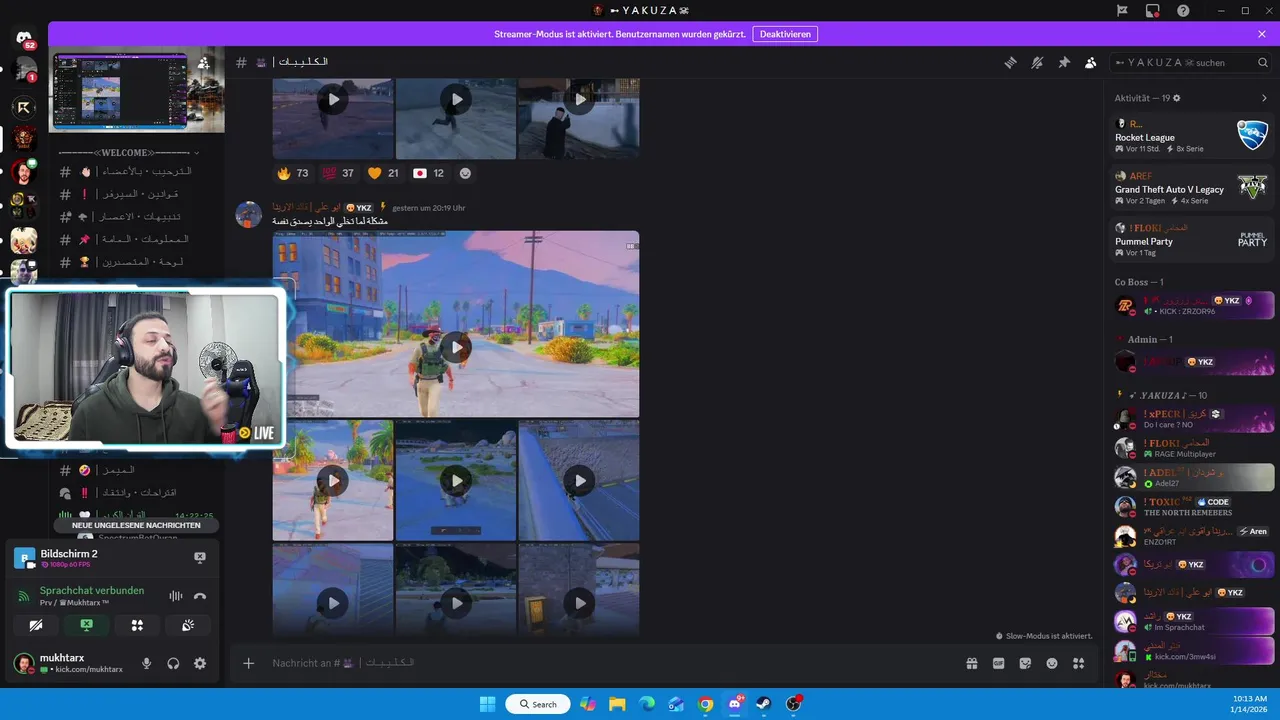Open activity settings gear next to Aktivität
The width and height of the screenshot is (1280, 720).
pos(1177,98)
